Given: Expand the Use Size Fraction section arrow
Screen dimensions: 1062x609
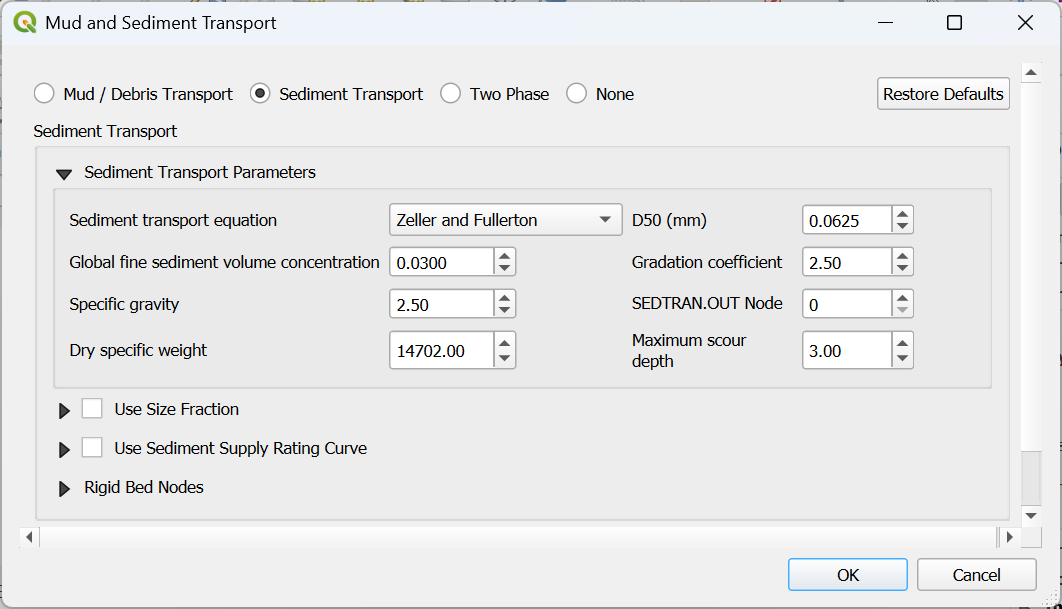Looking at the screenshot, I should click(64, 410).
